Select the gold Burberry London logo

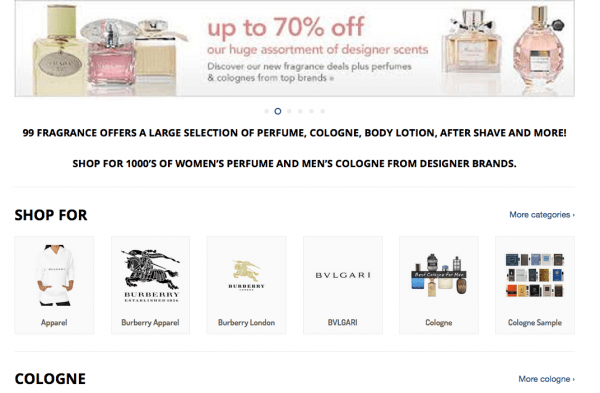pyautogui.click(x=246, y=275)
